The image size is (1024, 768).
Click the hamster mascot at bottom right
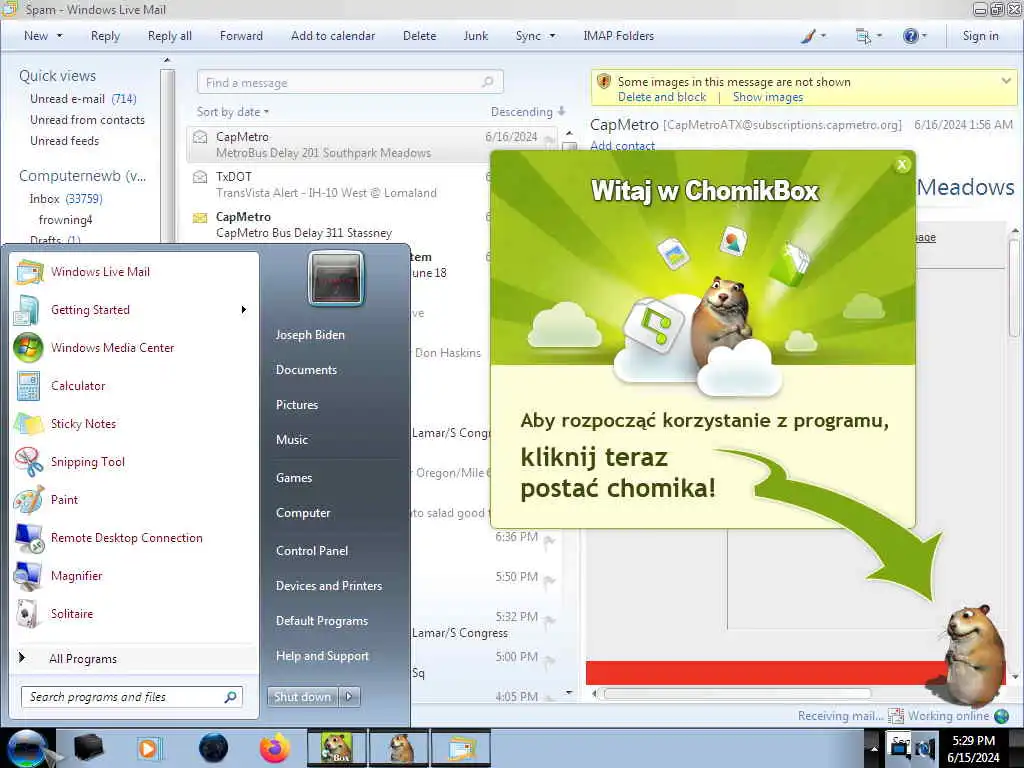974,655
